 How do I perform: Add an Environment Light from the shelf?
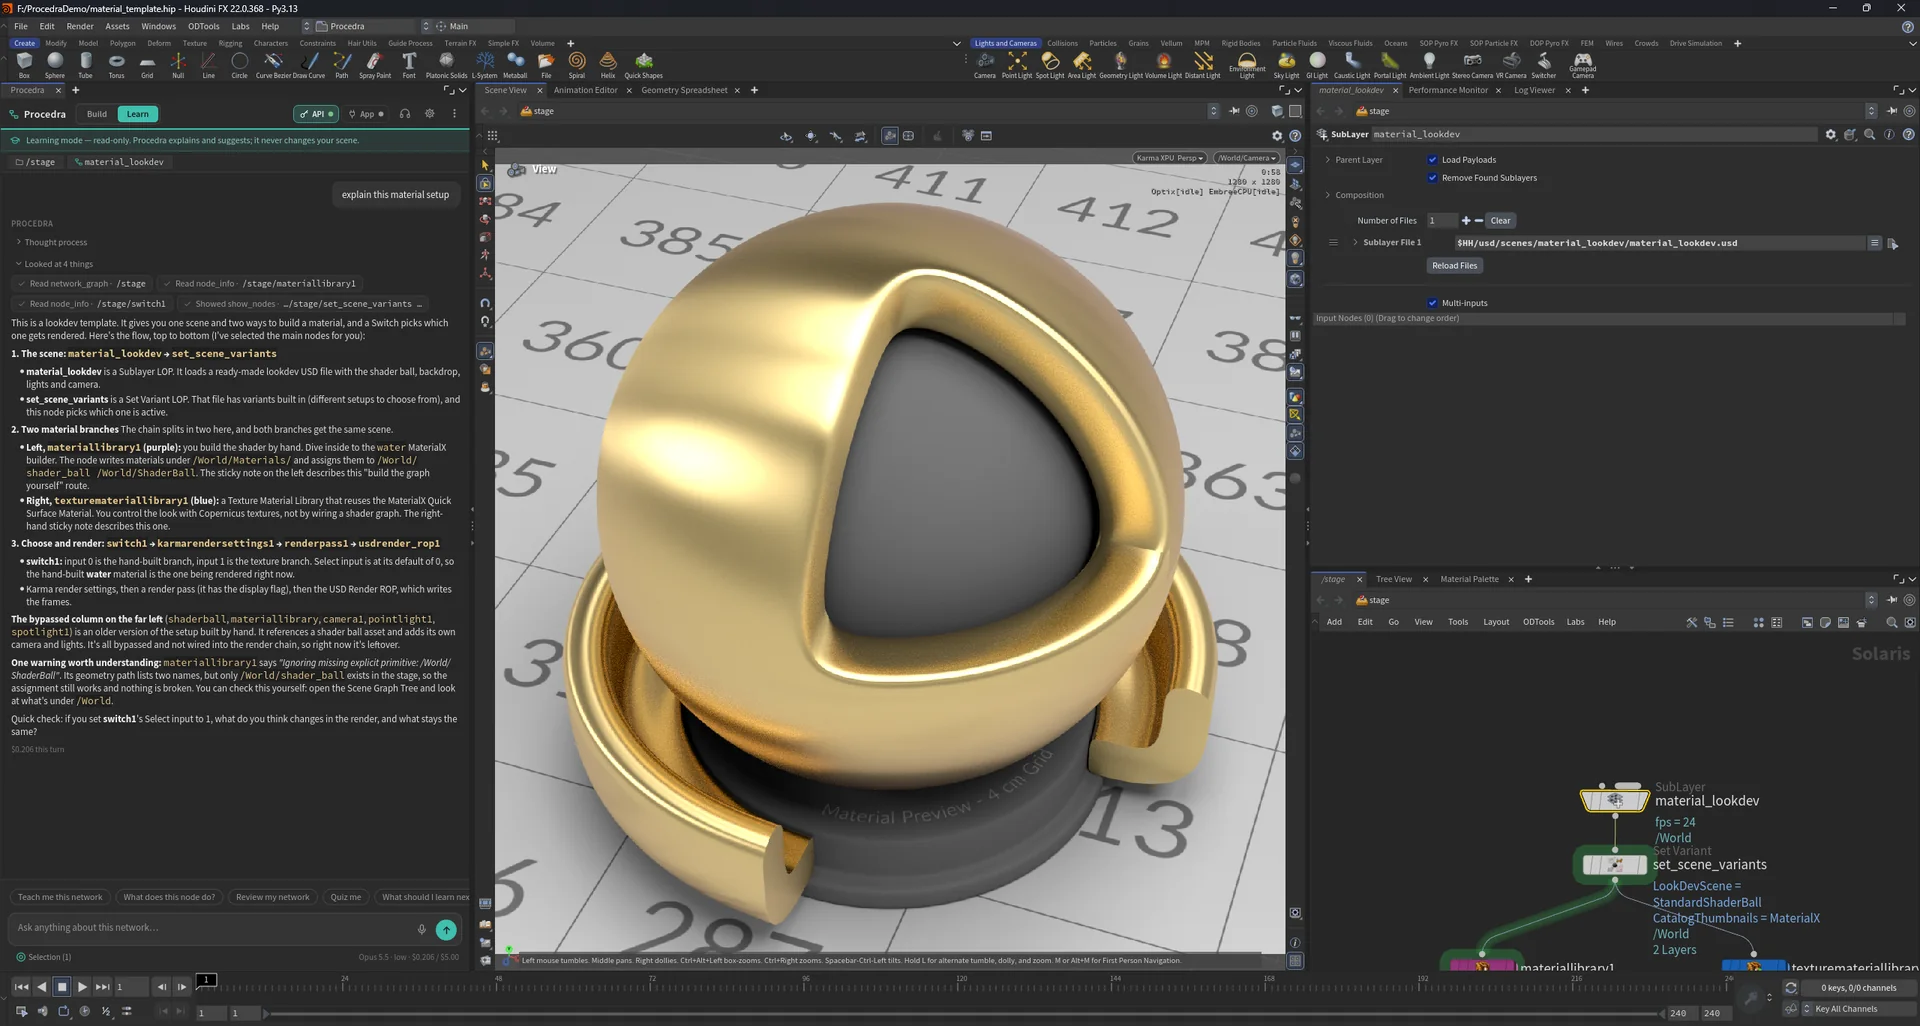(x=1247, y=66)
